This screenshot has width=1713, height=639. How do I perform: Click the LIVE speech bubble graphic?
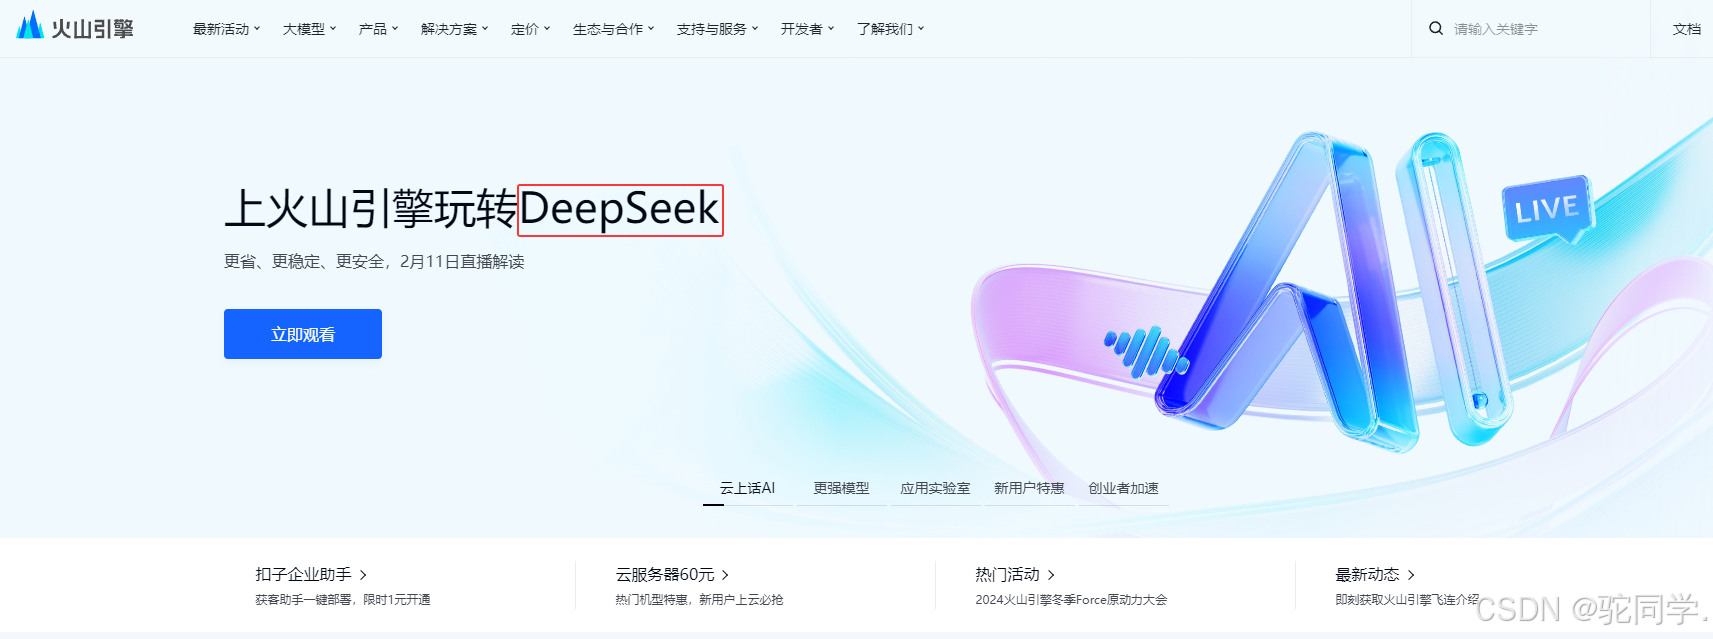coord(1547,210)
